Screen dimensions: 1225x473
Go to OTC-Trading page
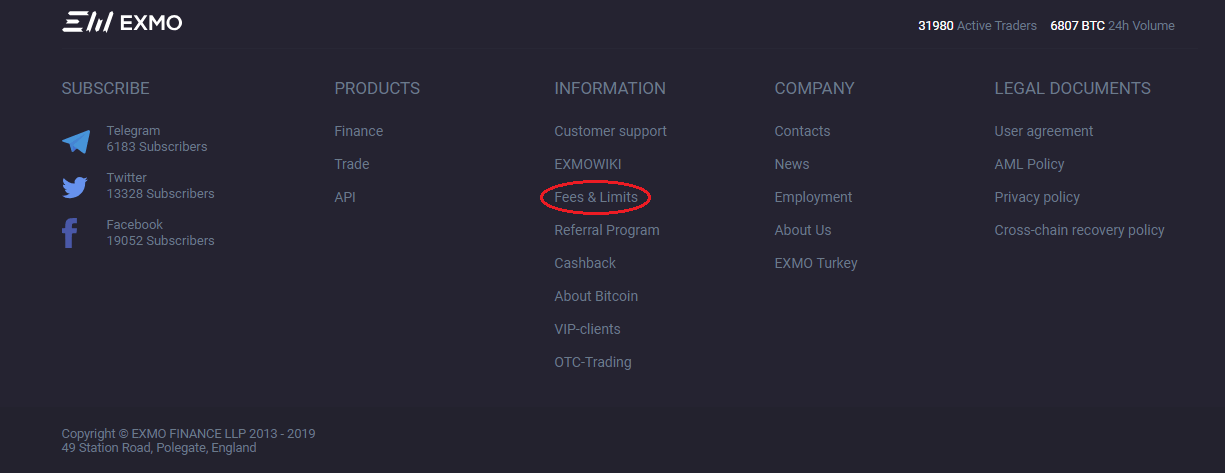(593, 362)
